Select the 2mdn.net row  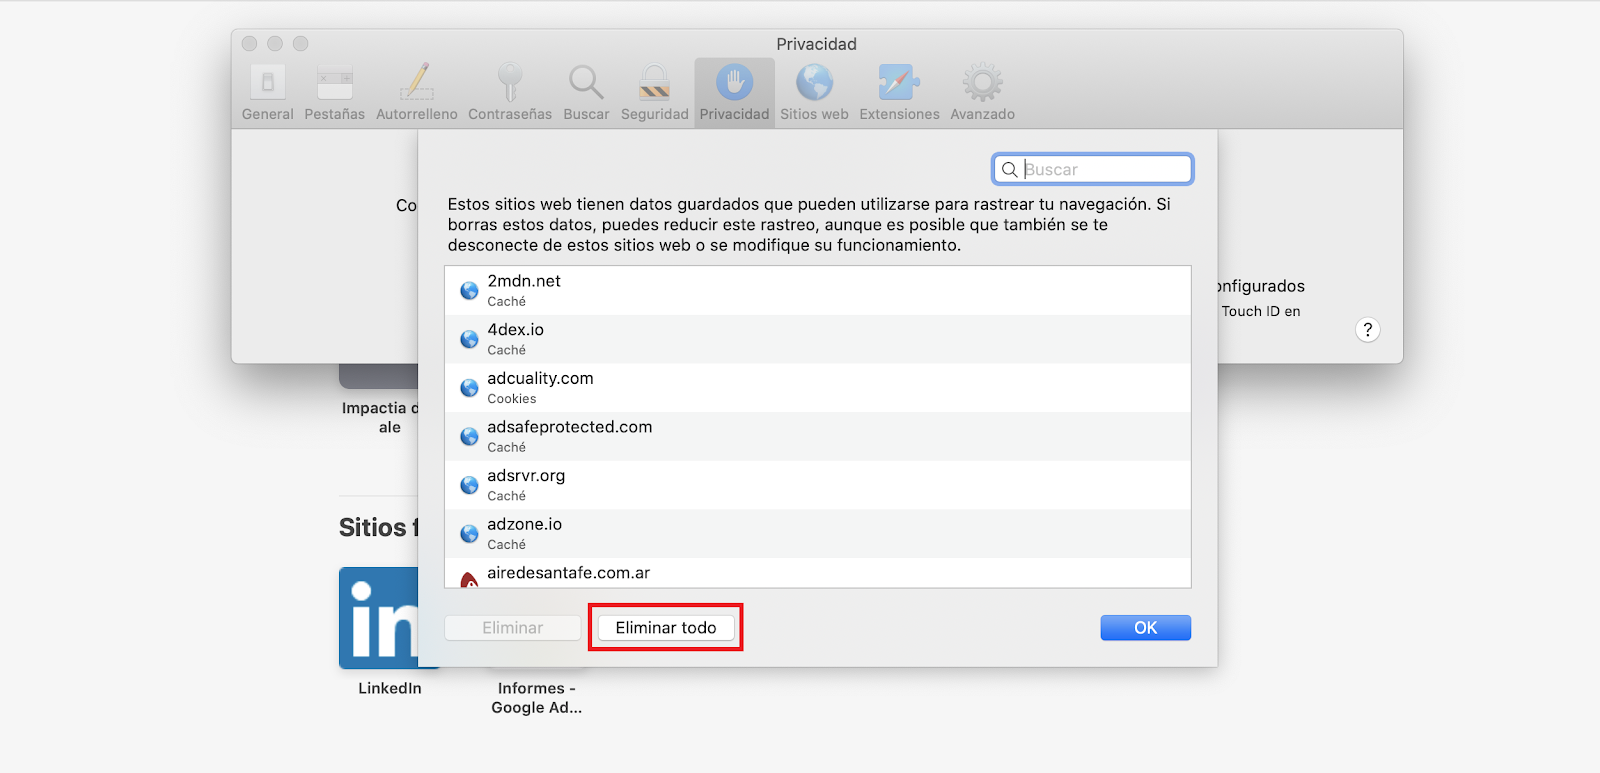point(816,290)
